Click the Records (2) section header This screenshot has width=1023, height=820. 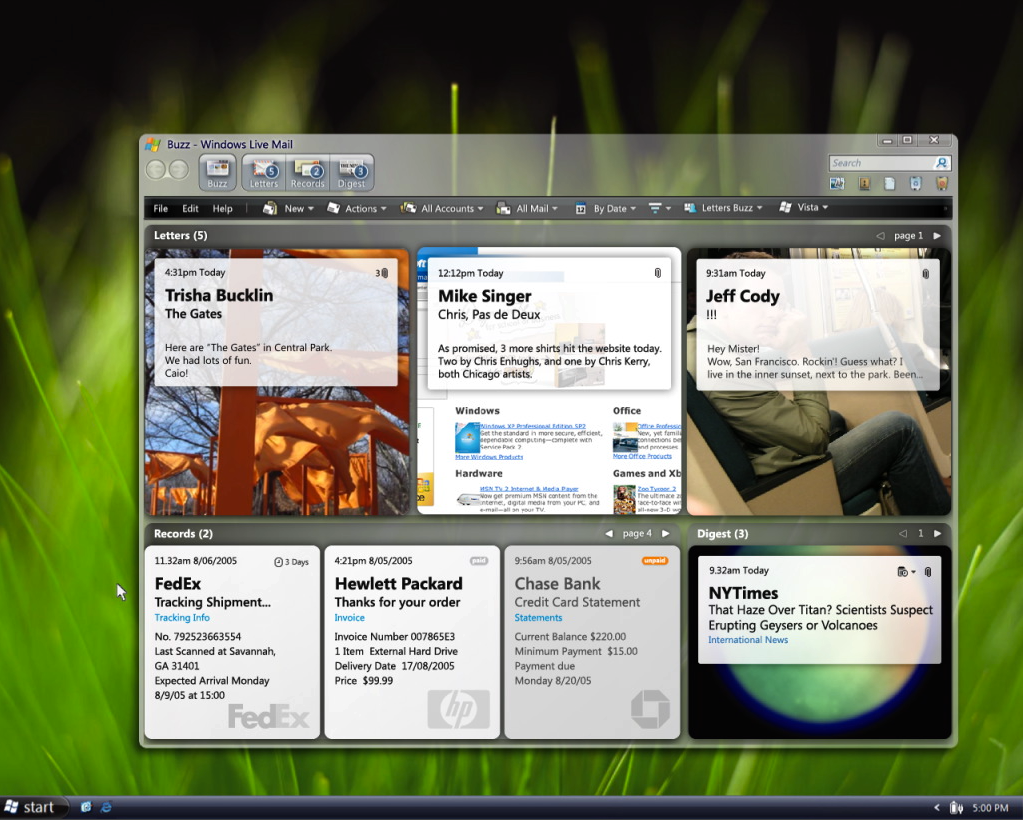point(183,534)
